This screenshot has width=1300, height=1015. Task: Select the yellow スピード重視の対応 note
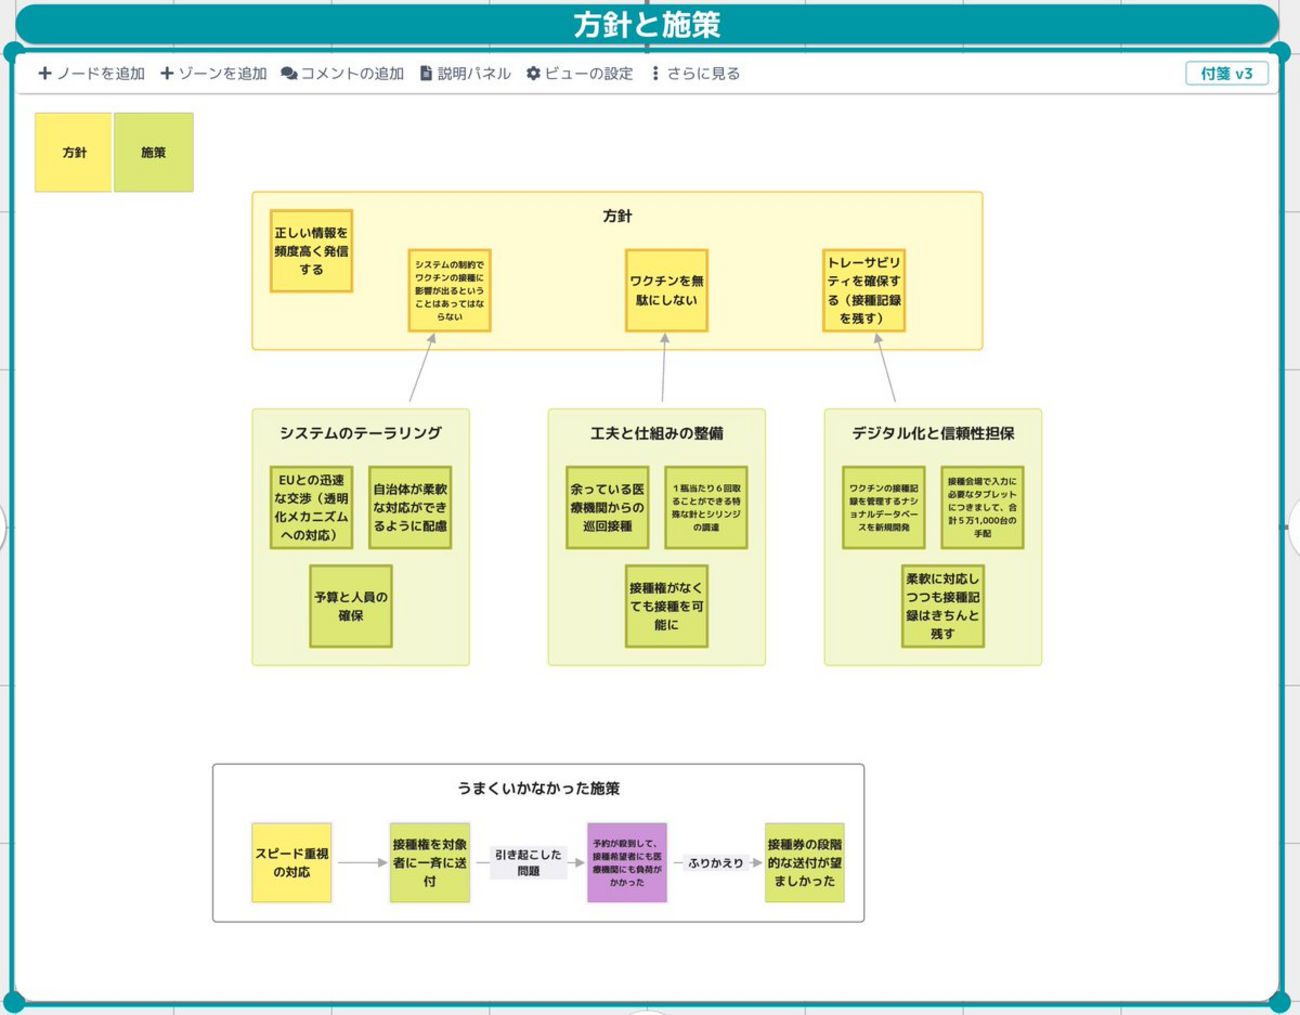pyautogui.click(x=291, y=863)
